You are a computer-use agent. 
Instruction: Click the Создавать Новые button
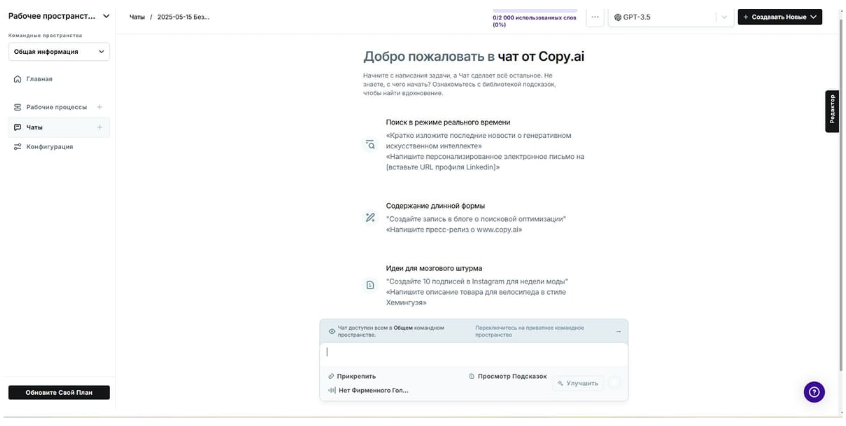[x=780, y=17]
